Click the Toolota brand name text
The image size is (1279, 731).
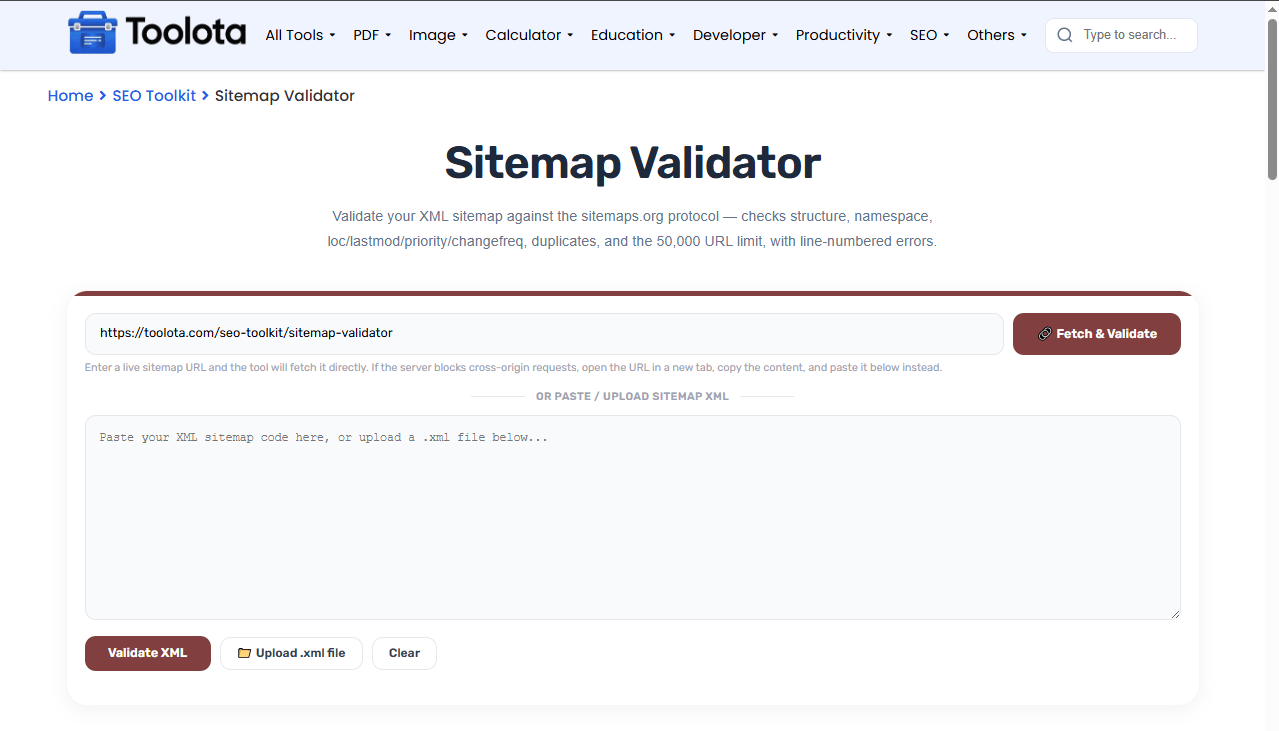click(x=186, y=33)
